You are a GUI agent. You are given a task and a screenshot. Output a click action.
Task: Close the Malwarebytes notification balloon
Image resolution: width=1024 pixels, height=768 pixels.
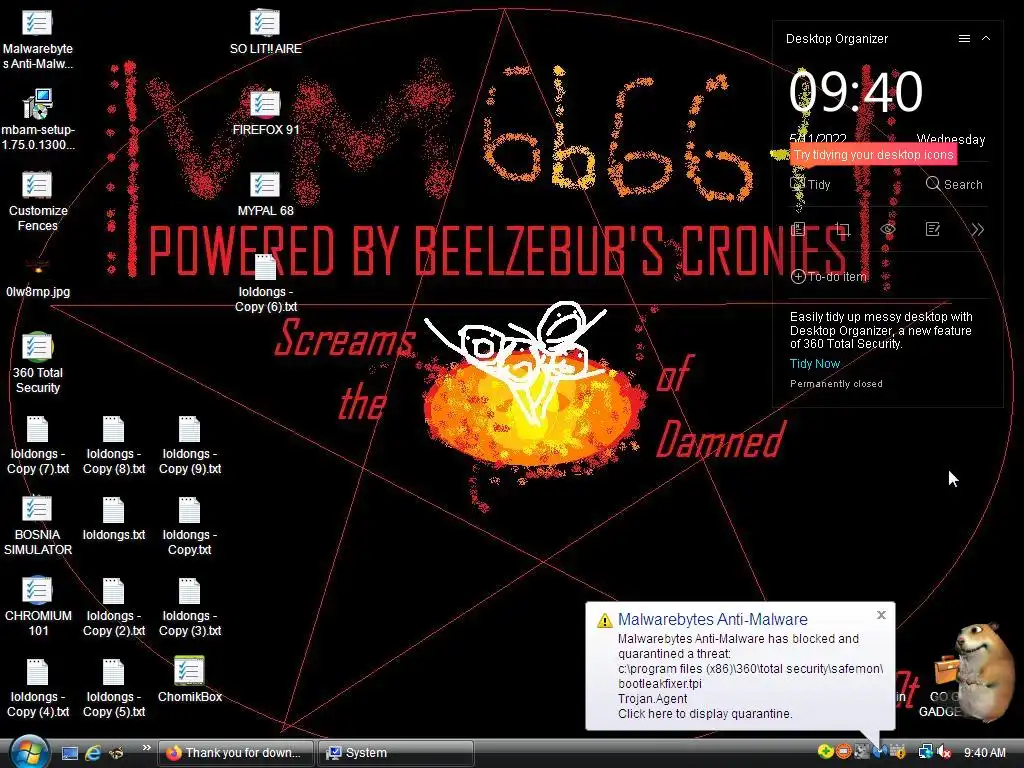pyautogui.click(x=881, y=615)
